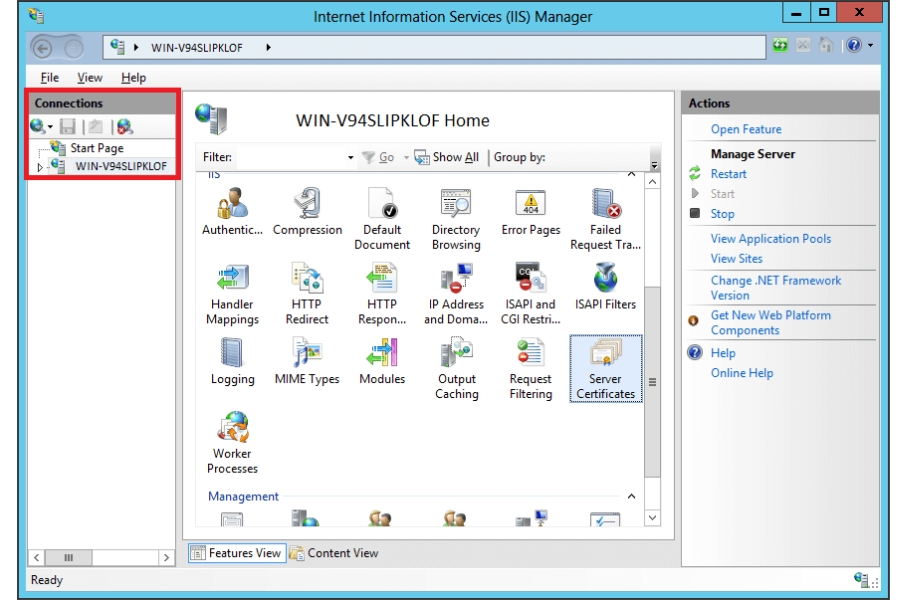Click the Stop server link
This screenshot has width=900, height=600.
[x=722, y=214]
